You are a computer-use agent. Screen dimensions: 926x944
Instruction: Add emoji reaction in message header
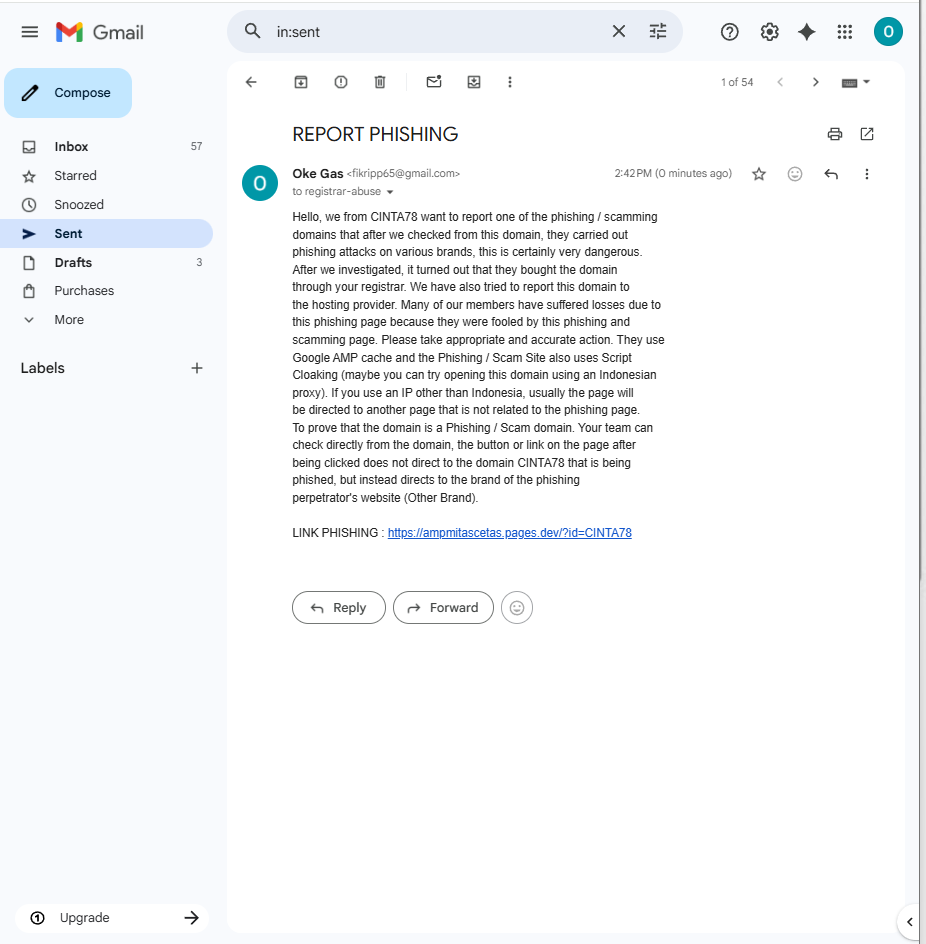tap(795, 174)
